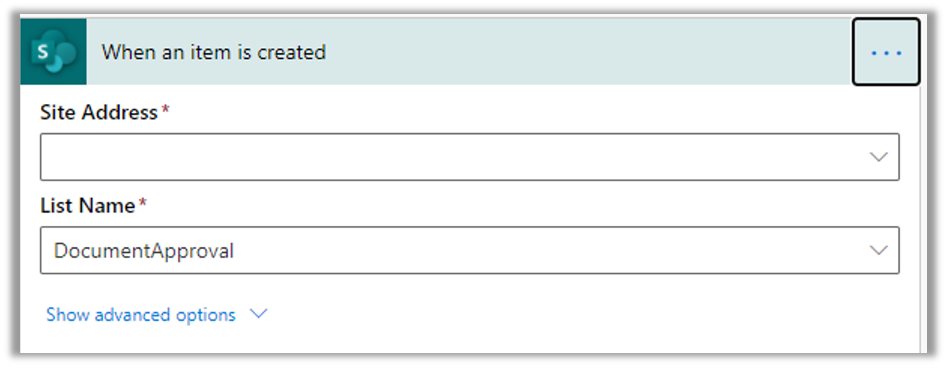Click the red asterisk beside List Name
Viewport: 948px width, 368px height.
[x=143, y=204]
